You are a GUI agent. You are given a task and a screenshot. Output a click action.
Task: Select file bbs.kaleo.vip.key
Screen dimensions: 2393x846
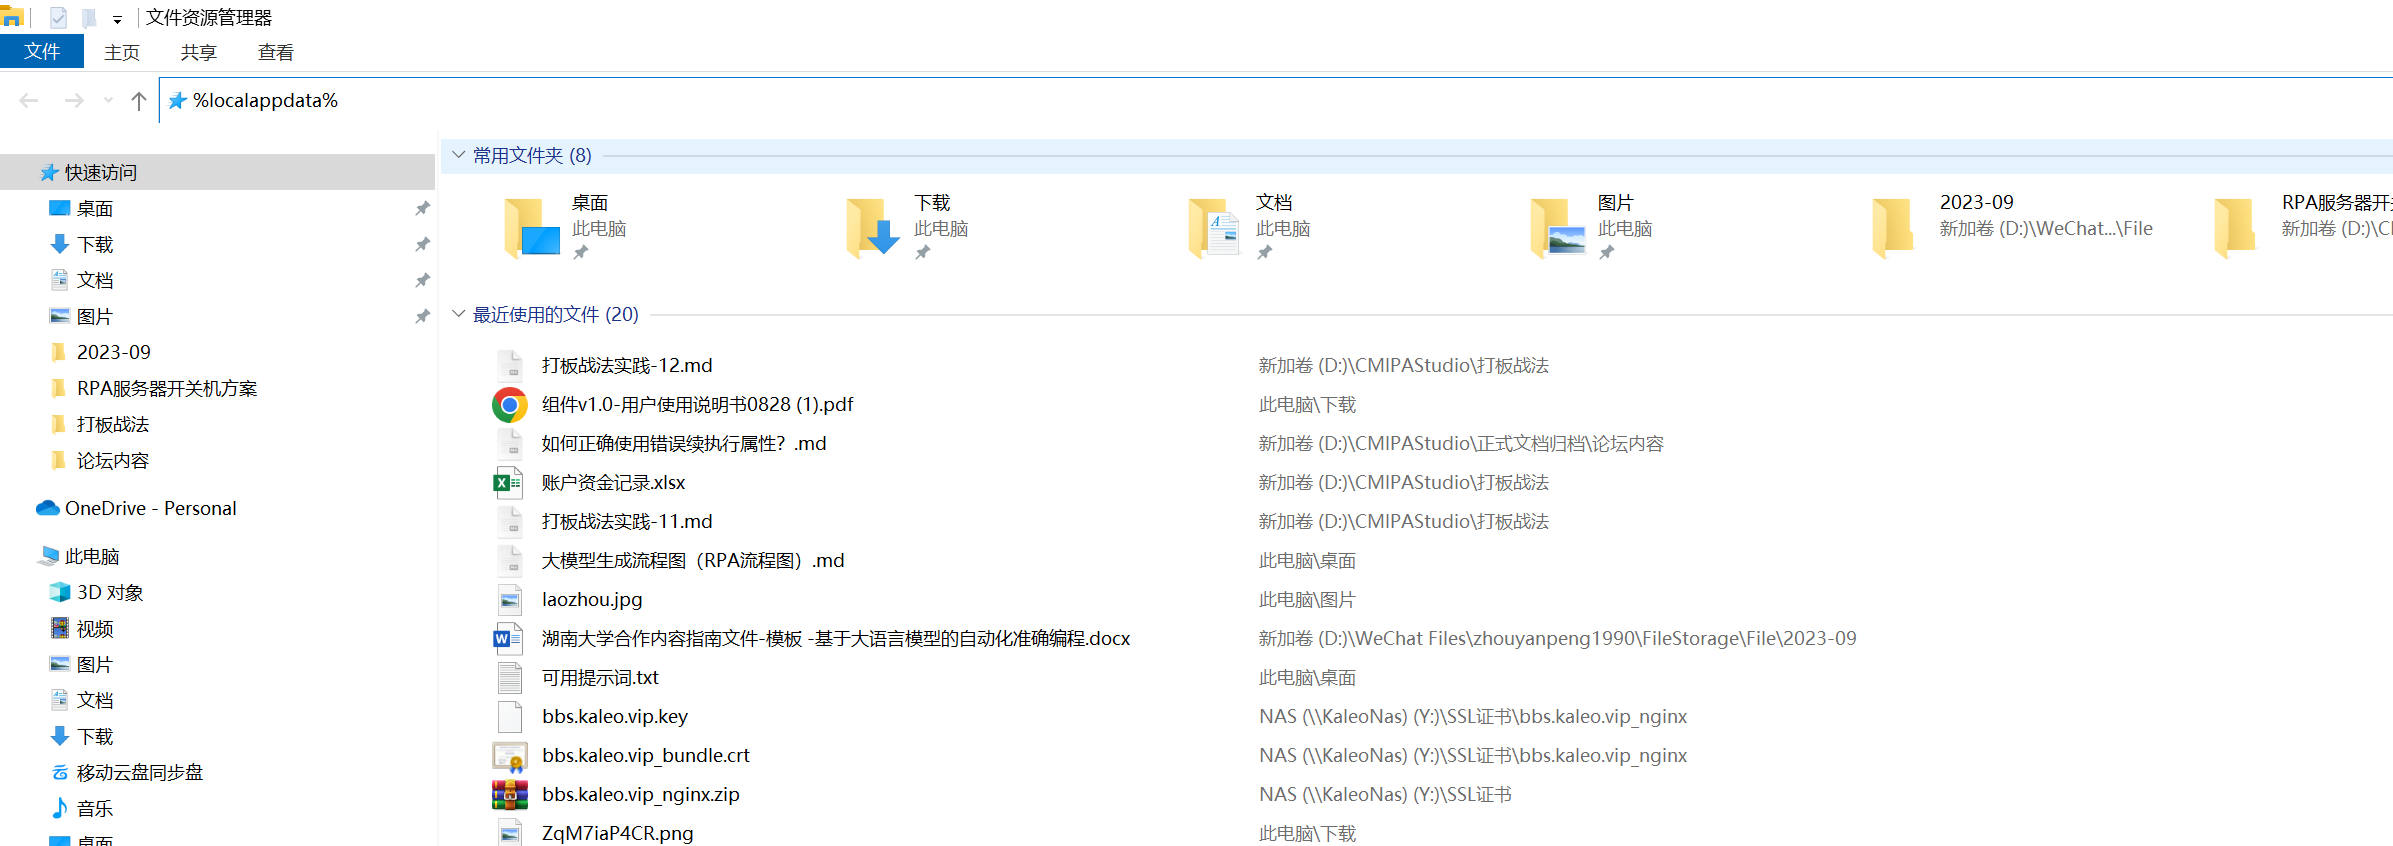point(615,716)
